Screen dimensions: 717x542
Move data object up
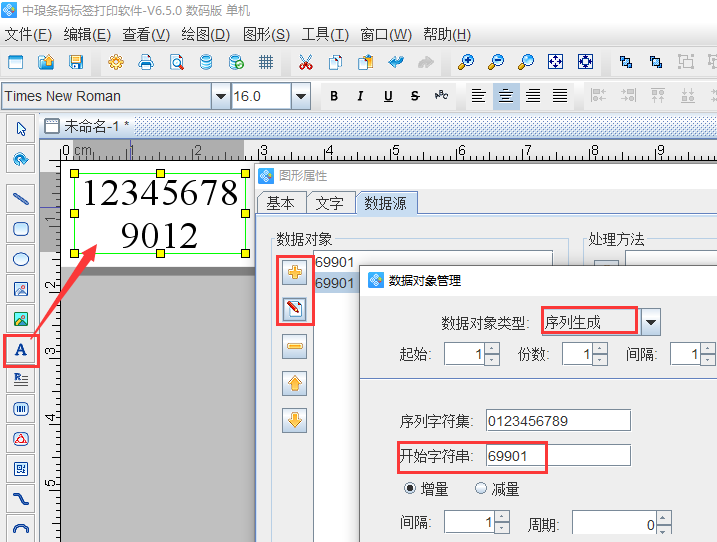tap(294, 383)
